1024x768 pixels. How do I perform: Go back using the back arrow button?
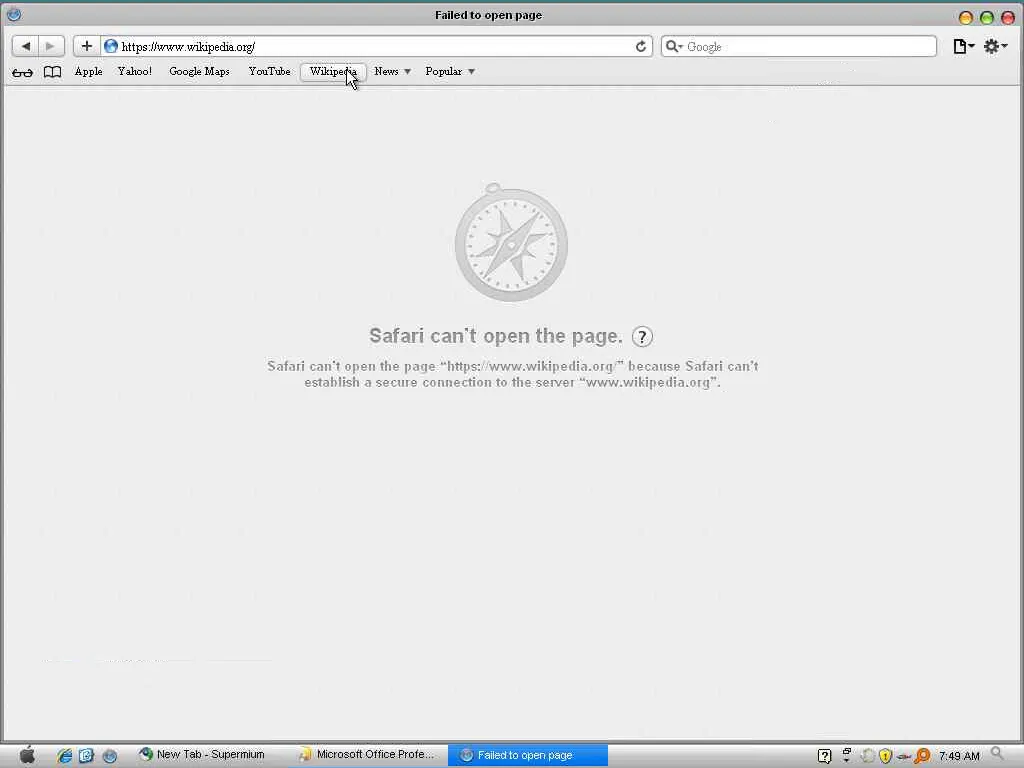pyautogui.click(x=25, y=46)
